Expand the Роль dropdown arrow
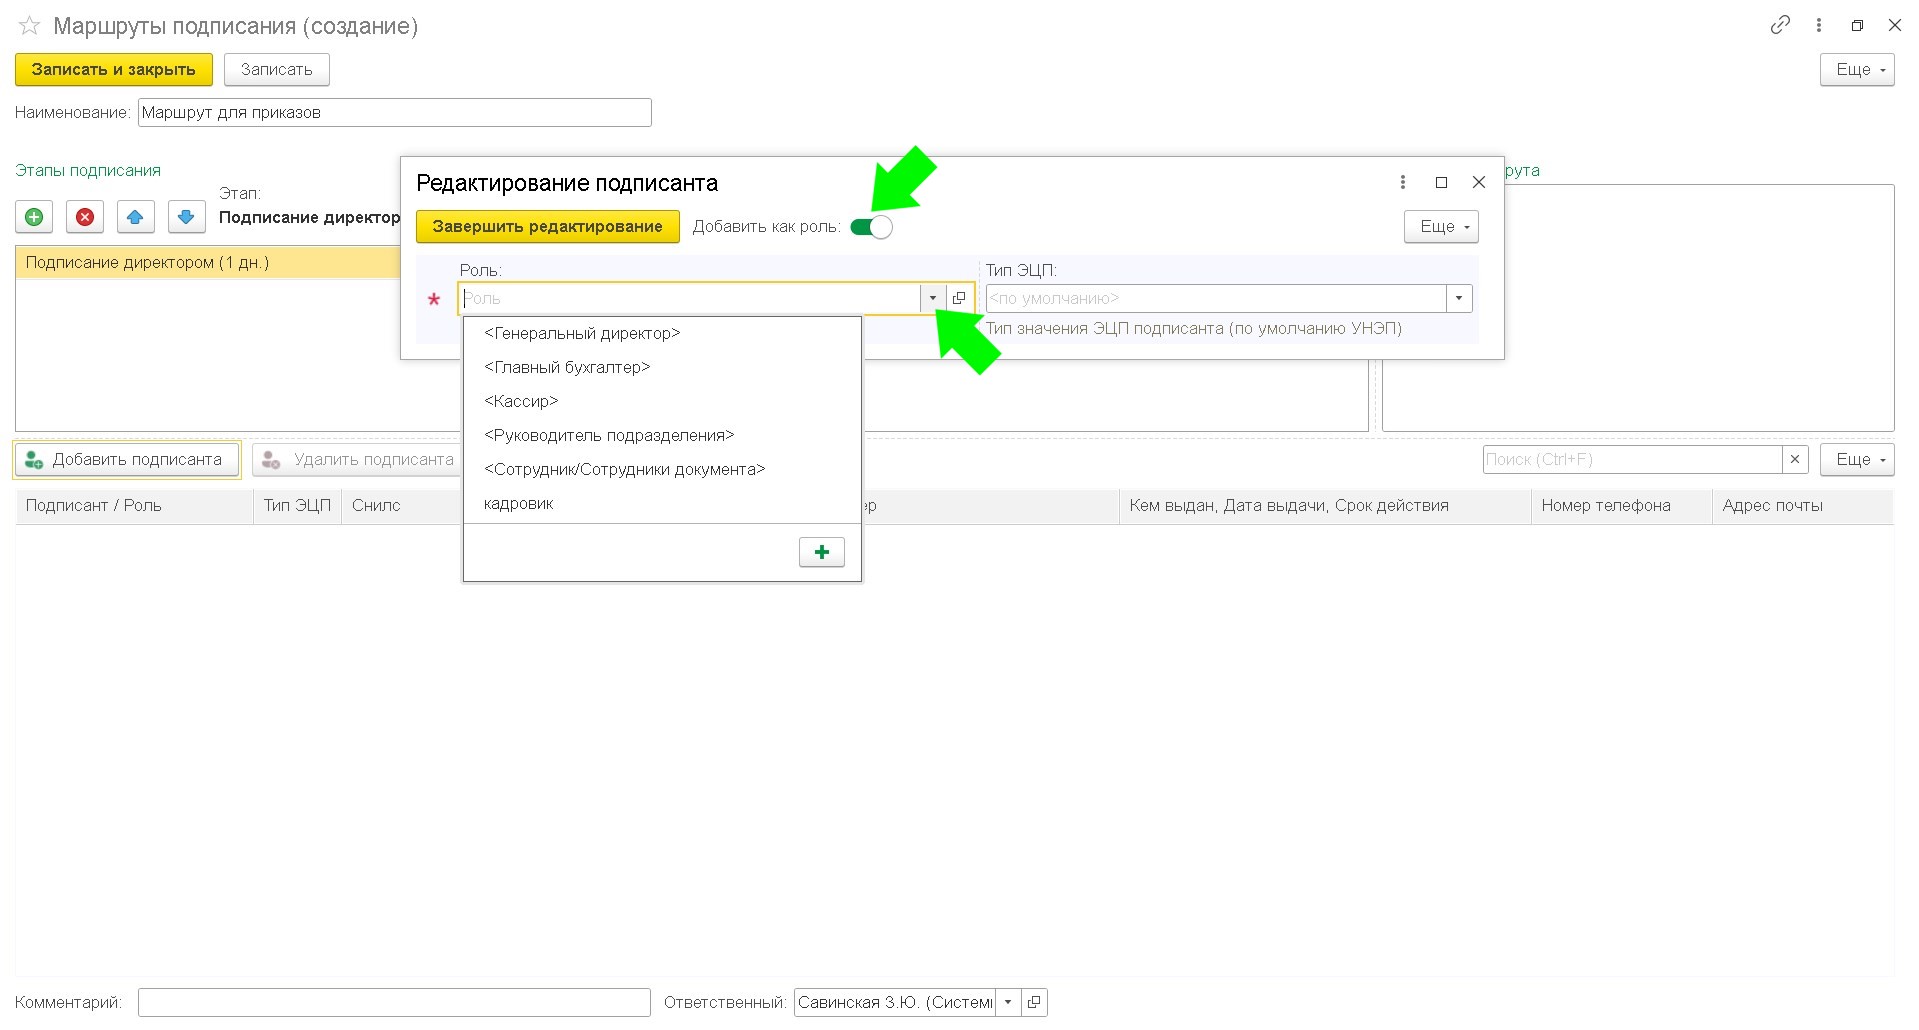The width and height of the screenshot is (1919, 1030). [x=933, y=298]
